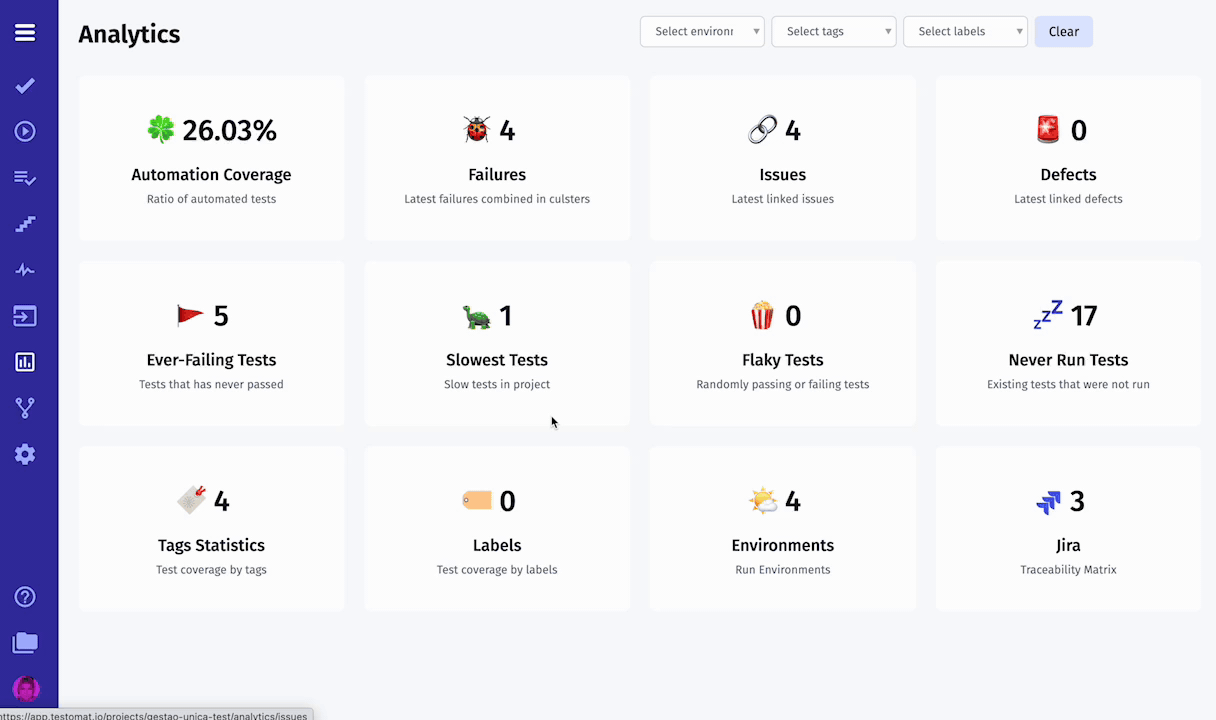1216x720 pixels.
Task: Open Pulse activity icon in sidebar
Action: click(25, 270)
